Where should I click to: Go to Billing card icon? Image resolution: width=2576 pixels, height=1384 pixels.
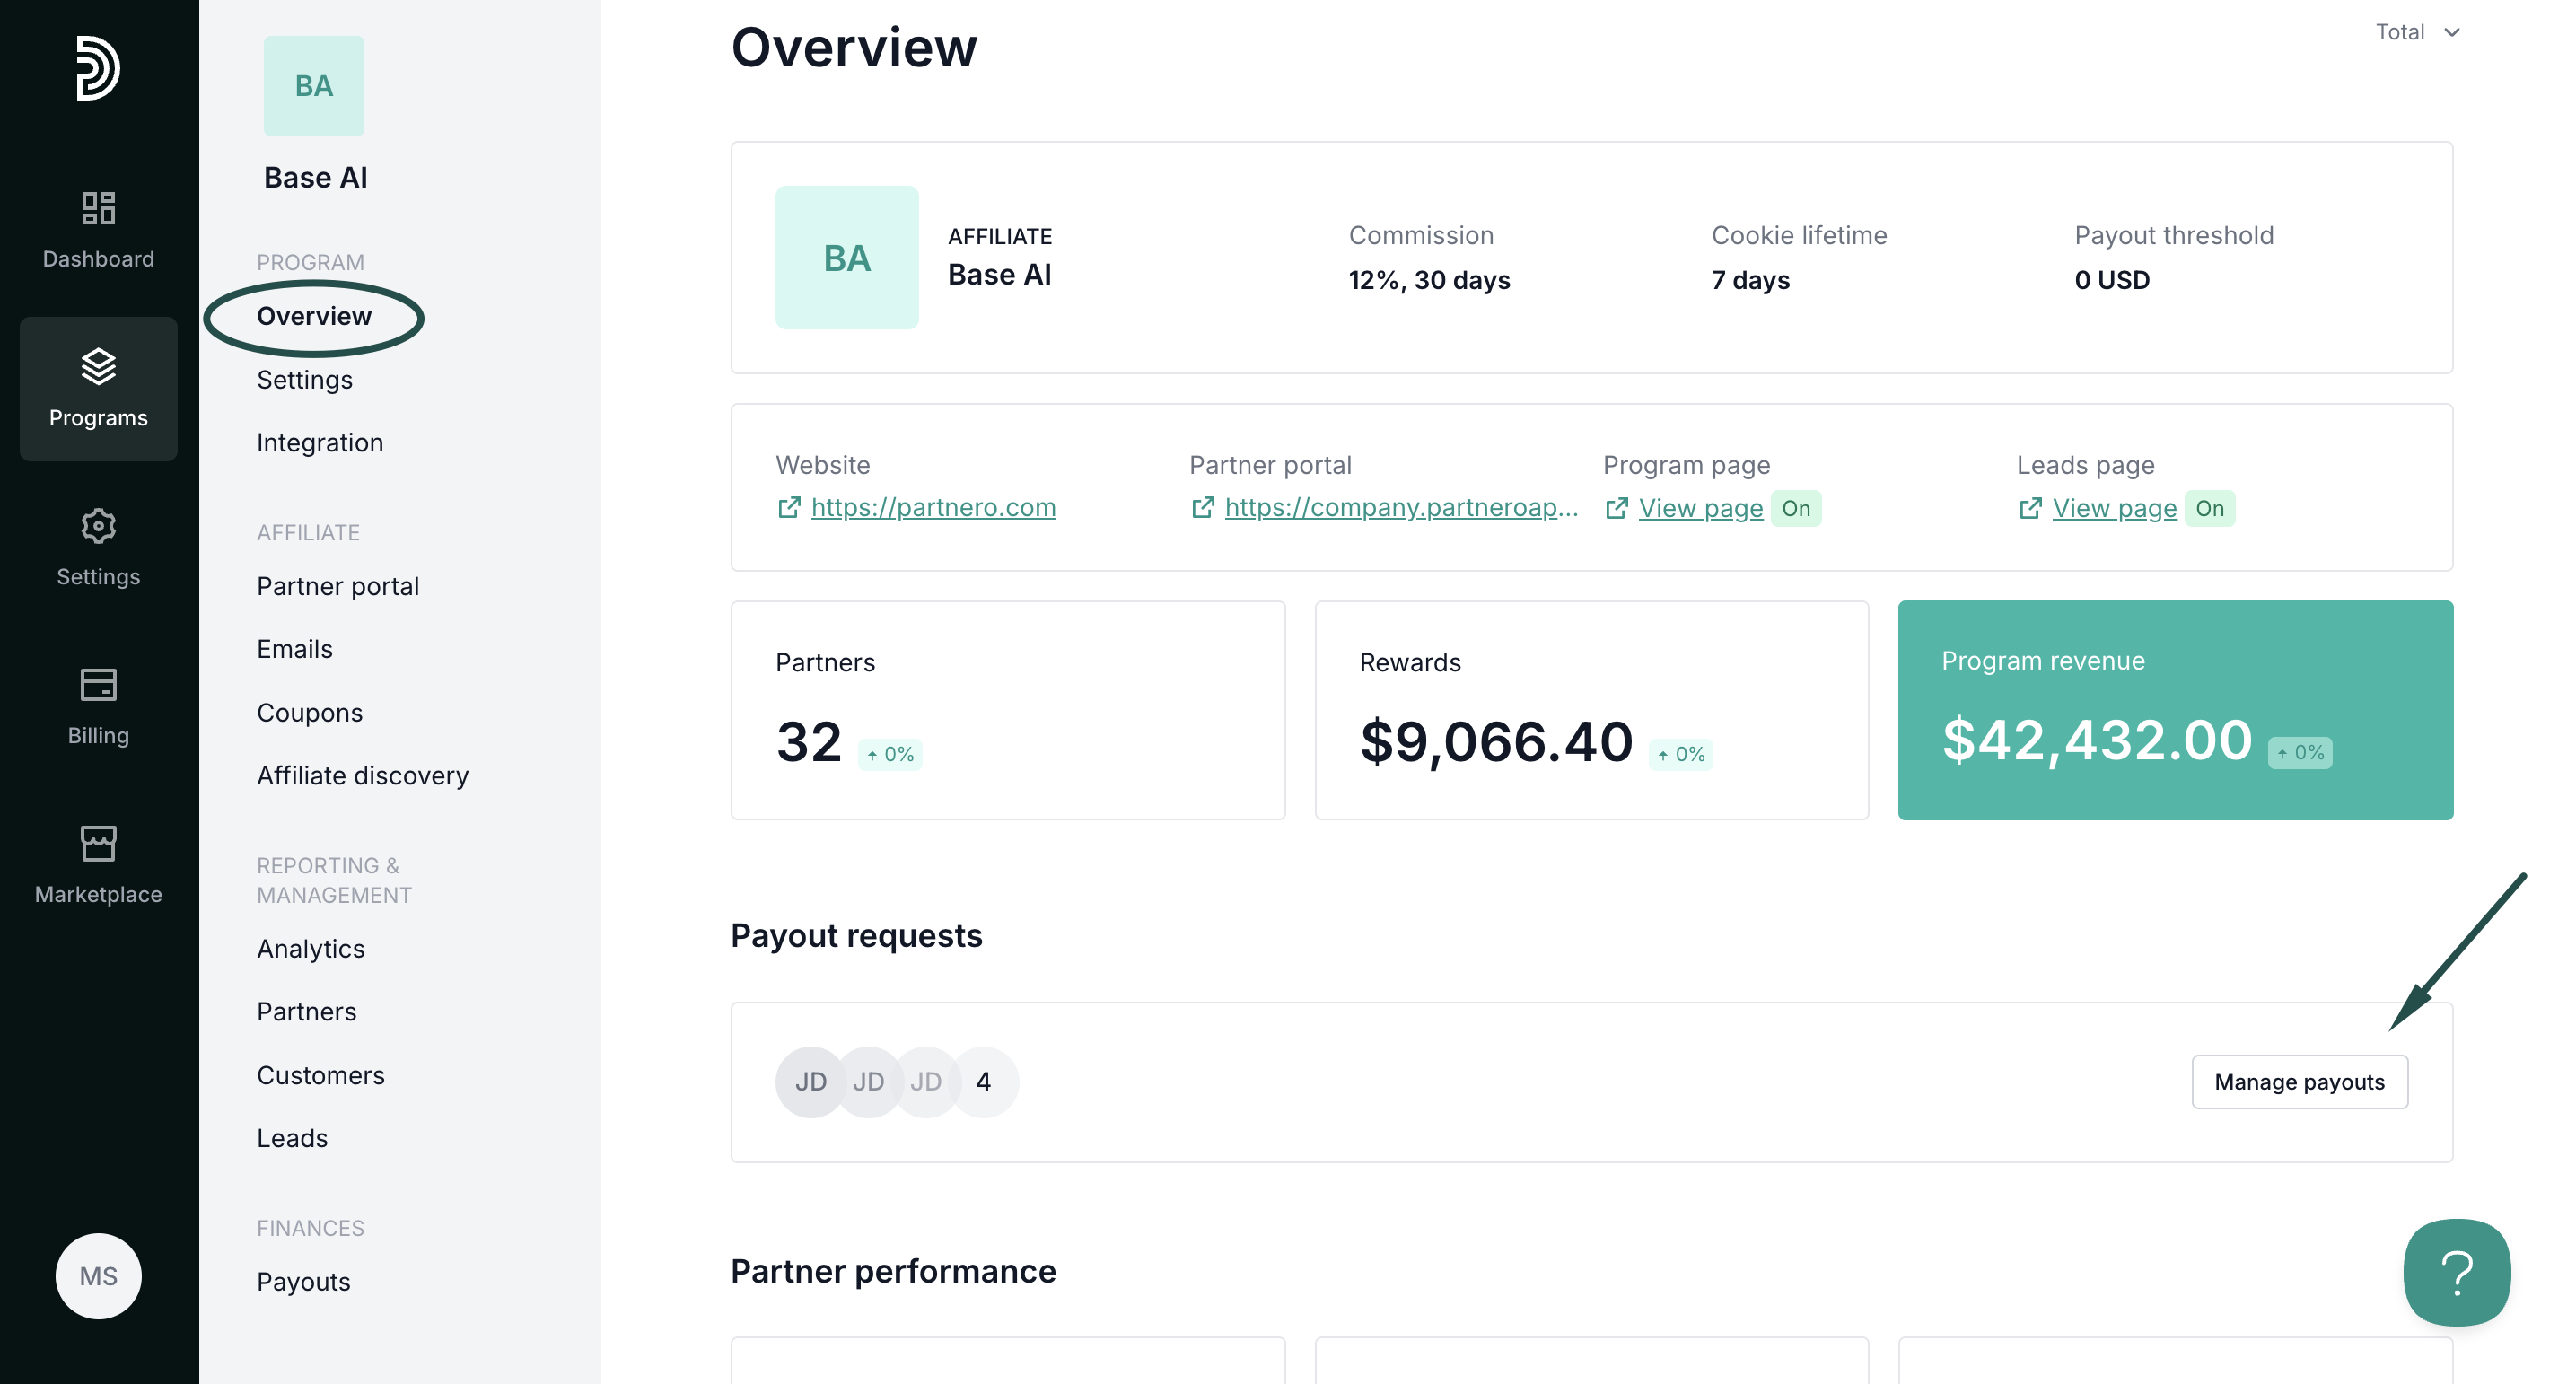pyautogui.click(x=98, y=685)
